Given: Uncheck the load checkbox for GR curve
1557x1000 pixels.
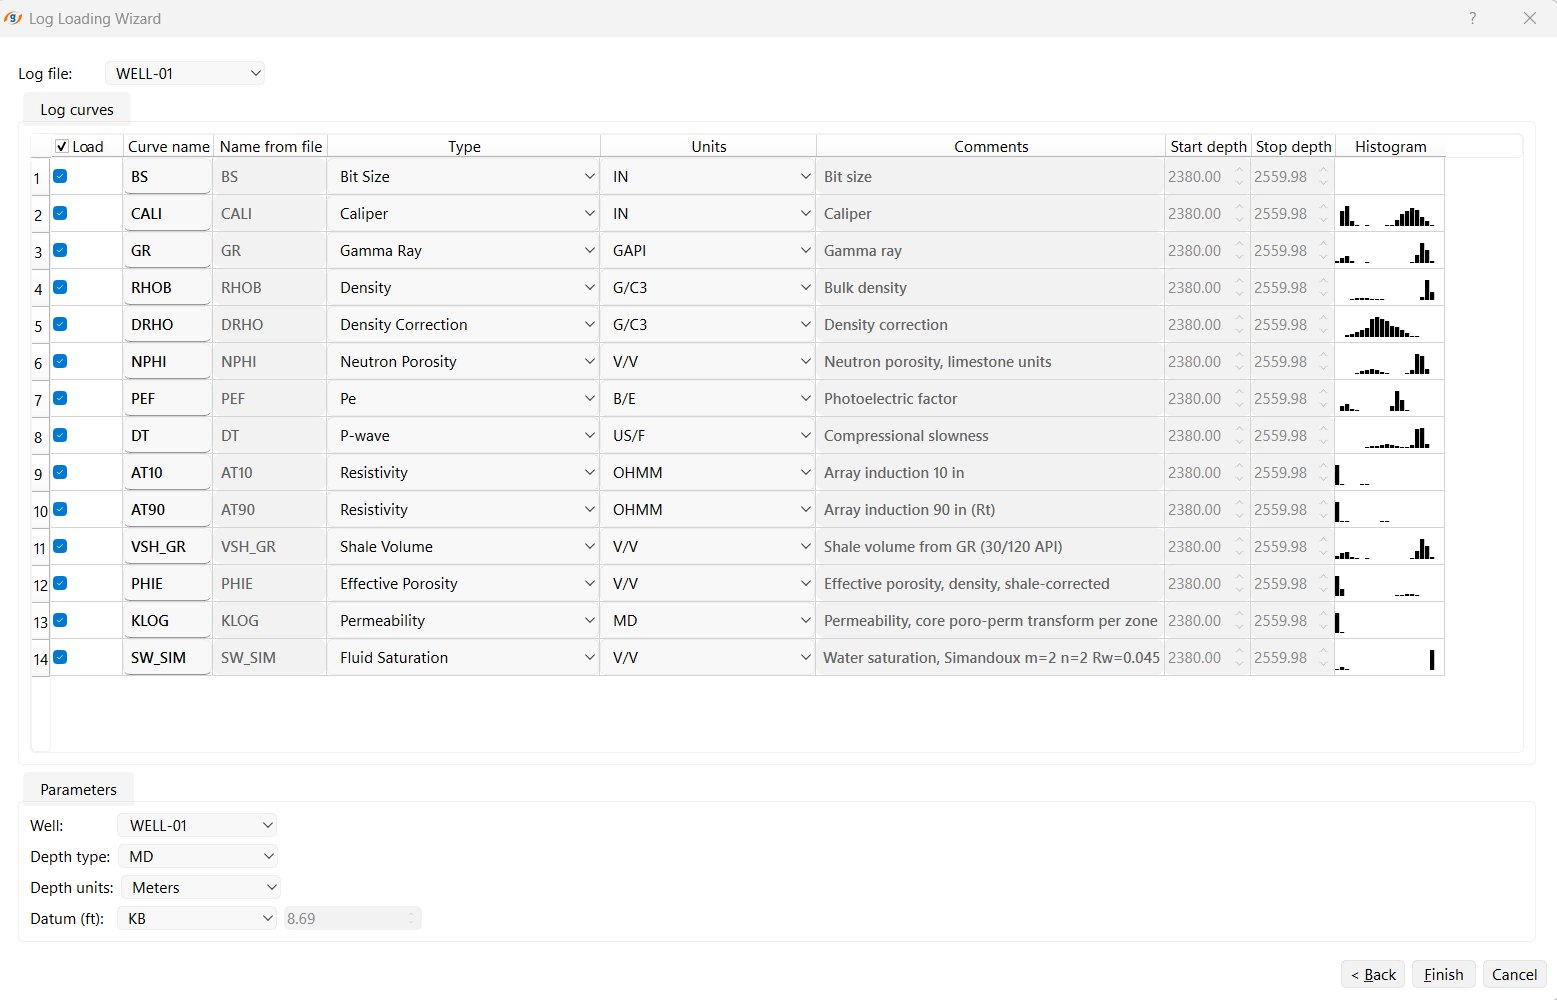Looking at the screenshot, I should coord(60,250).
